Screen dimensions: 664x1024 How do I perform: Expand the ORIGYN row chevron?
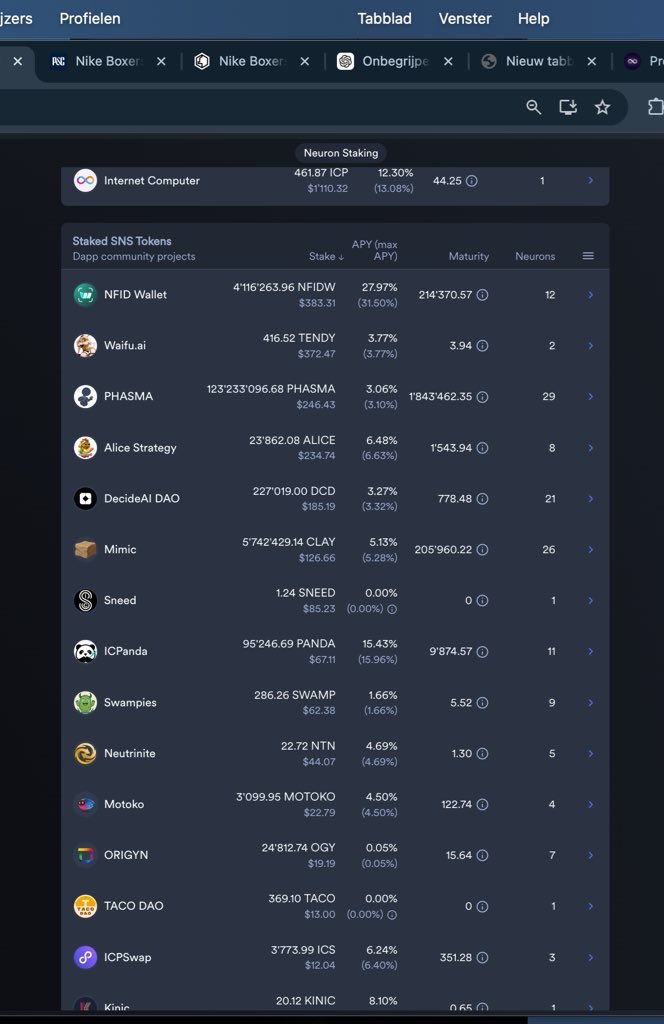click(x=590, y=856)
